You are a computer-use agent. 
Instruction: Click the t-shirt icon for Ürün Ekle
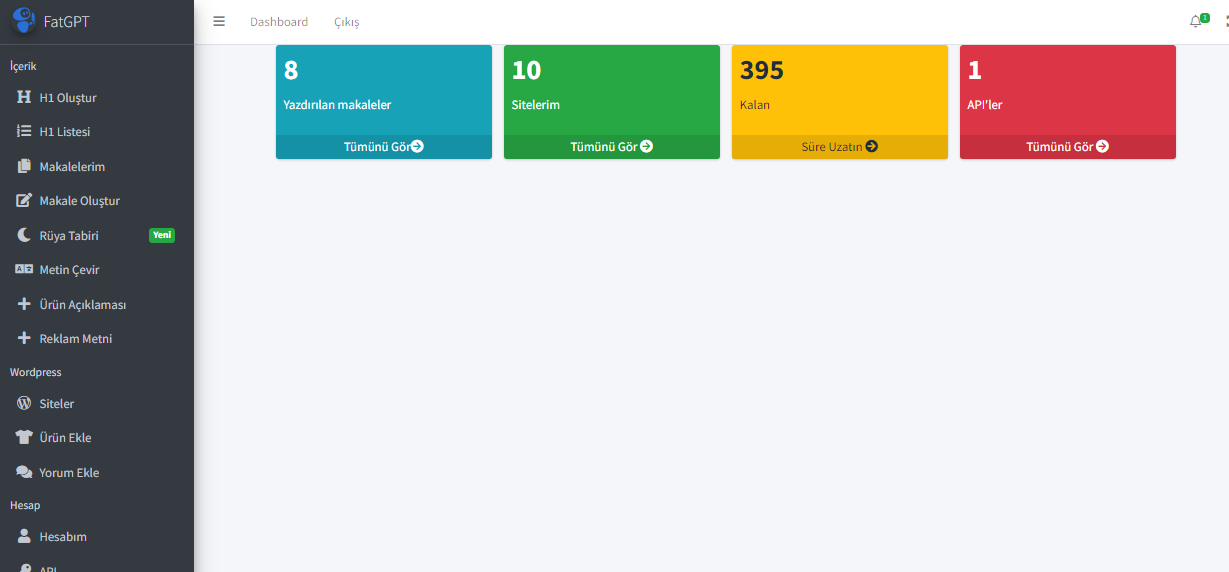pyautogui.click(x=24, y=437)
